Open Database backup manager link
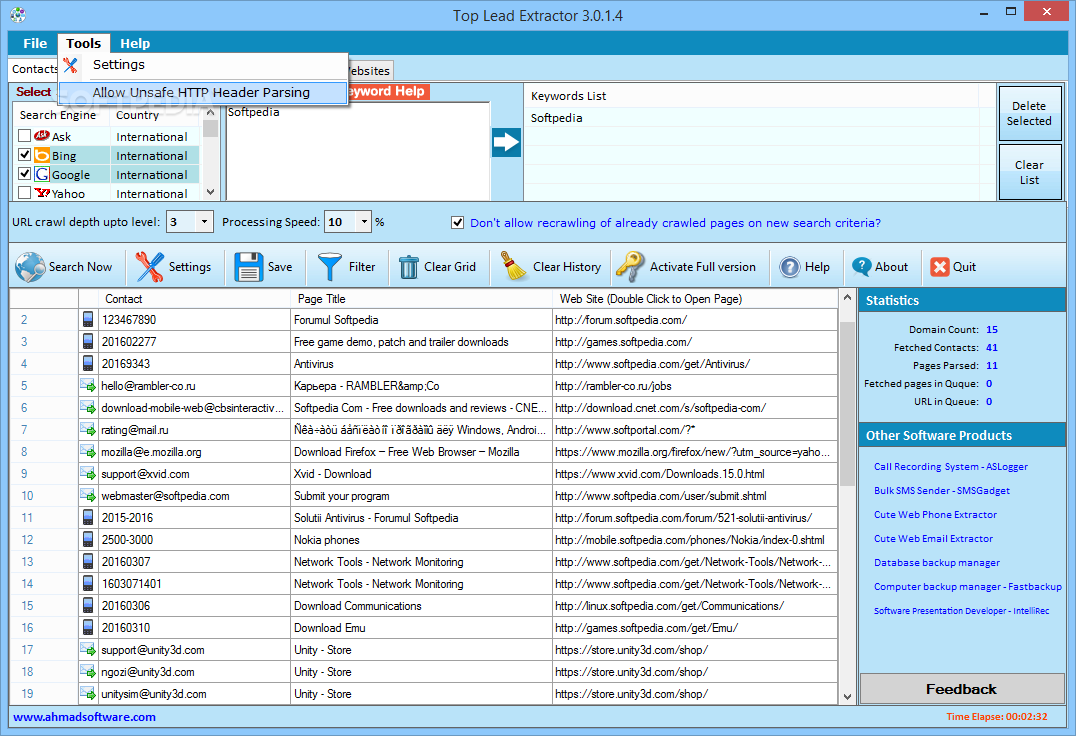Screen dimensions: 1076x736 pos(937,562)
